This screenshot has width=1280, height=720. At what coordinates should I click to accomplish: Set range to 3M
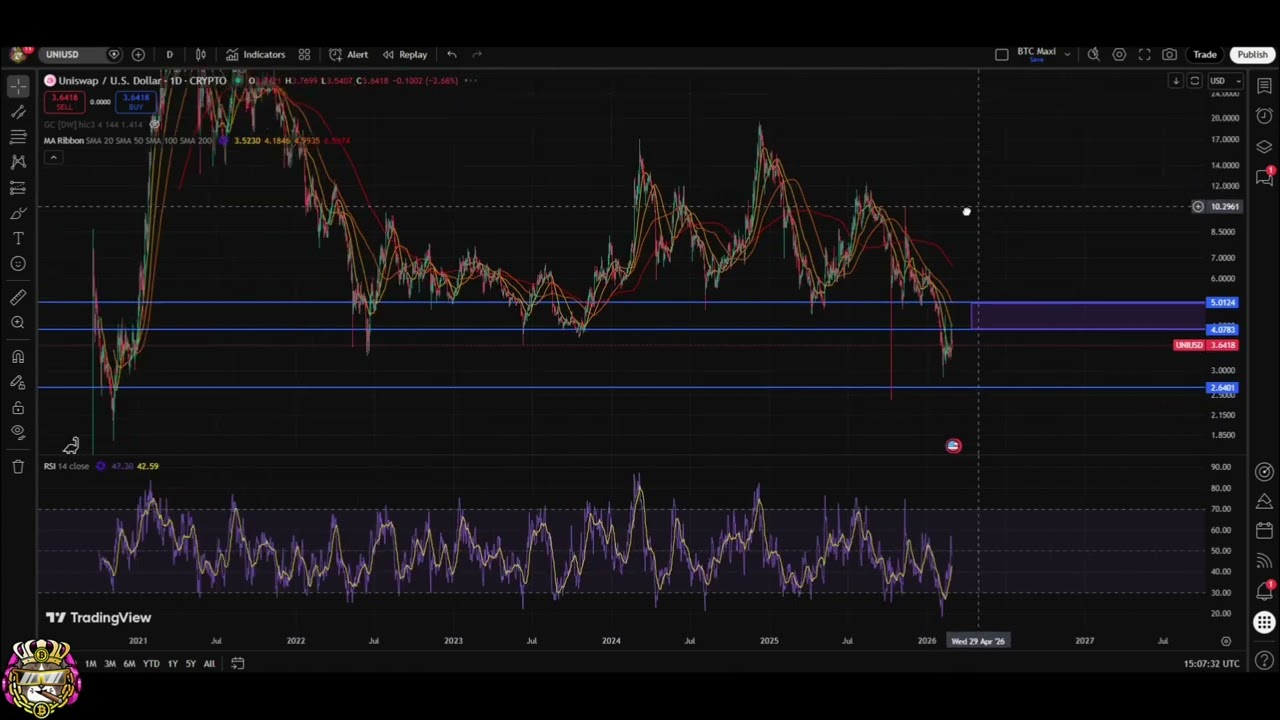click(109, 664)
